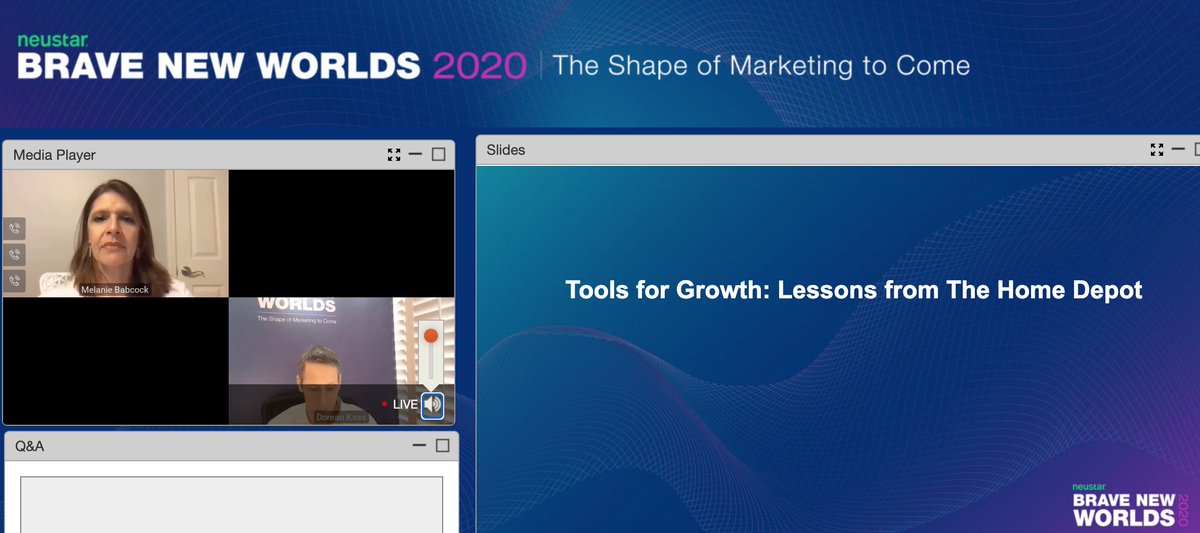Mute audio with the speaker icon
Viewport: 1200px width, 533px height.
click(432, 405)
